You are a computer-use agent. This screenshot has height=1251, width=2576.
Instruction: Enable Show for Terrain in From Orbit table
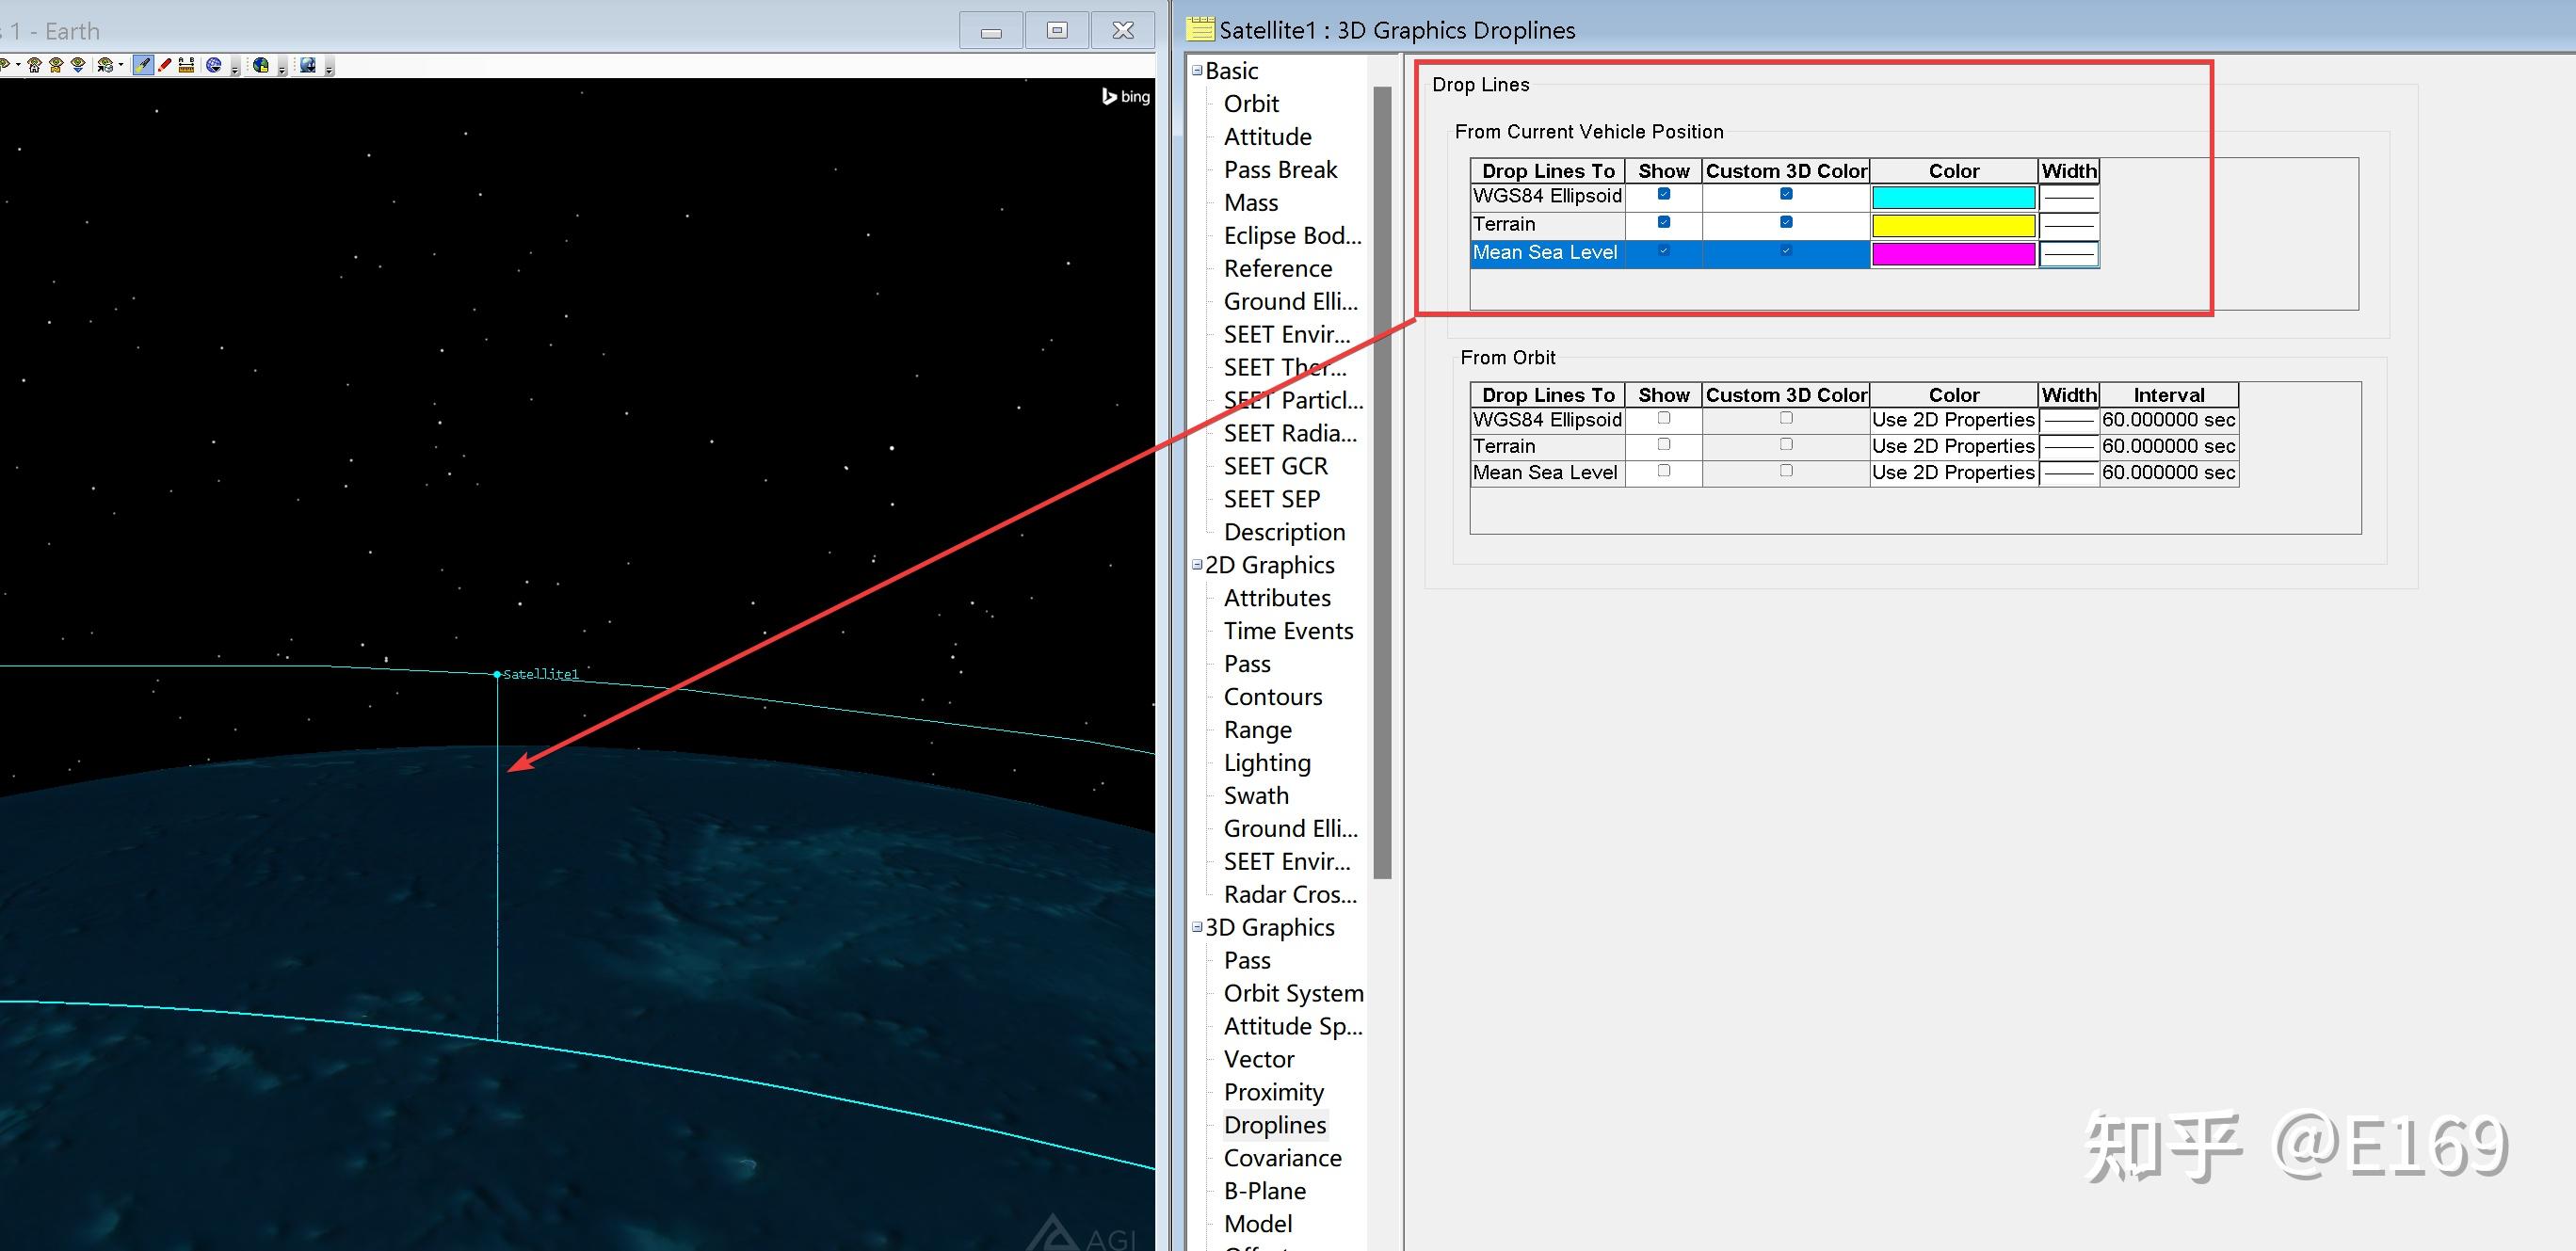(1663, 446)
